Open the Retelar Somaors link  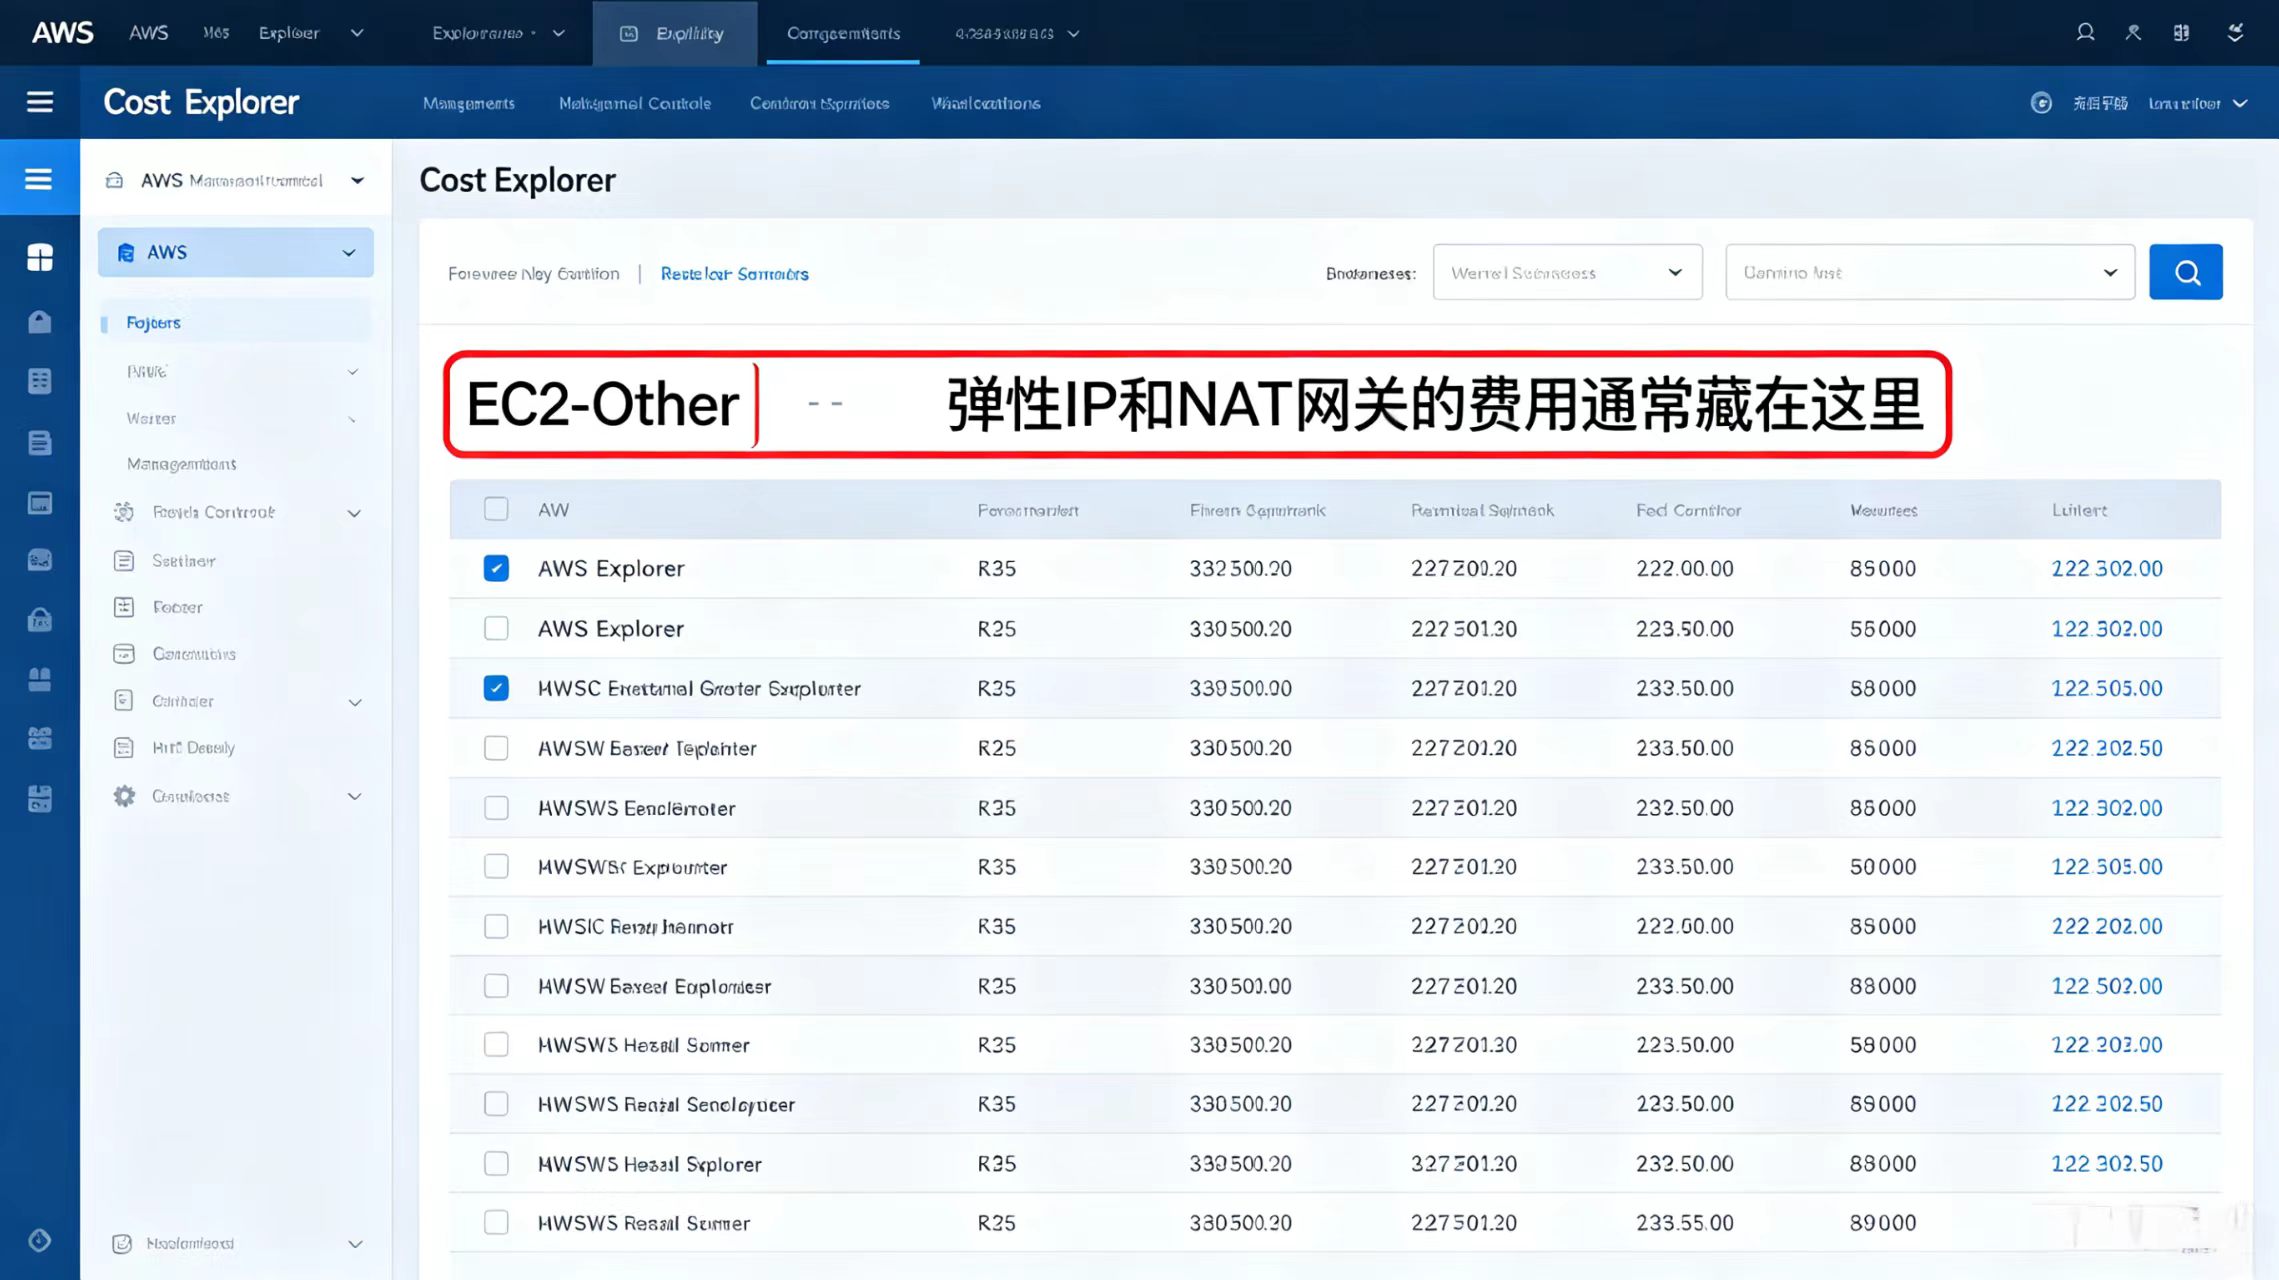pyautogui.click(x=735, y=274)
